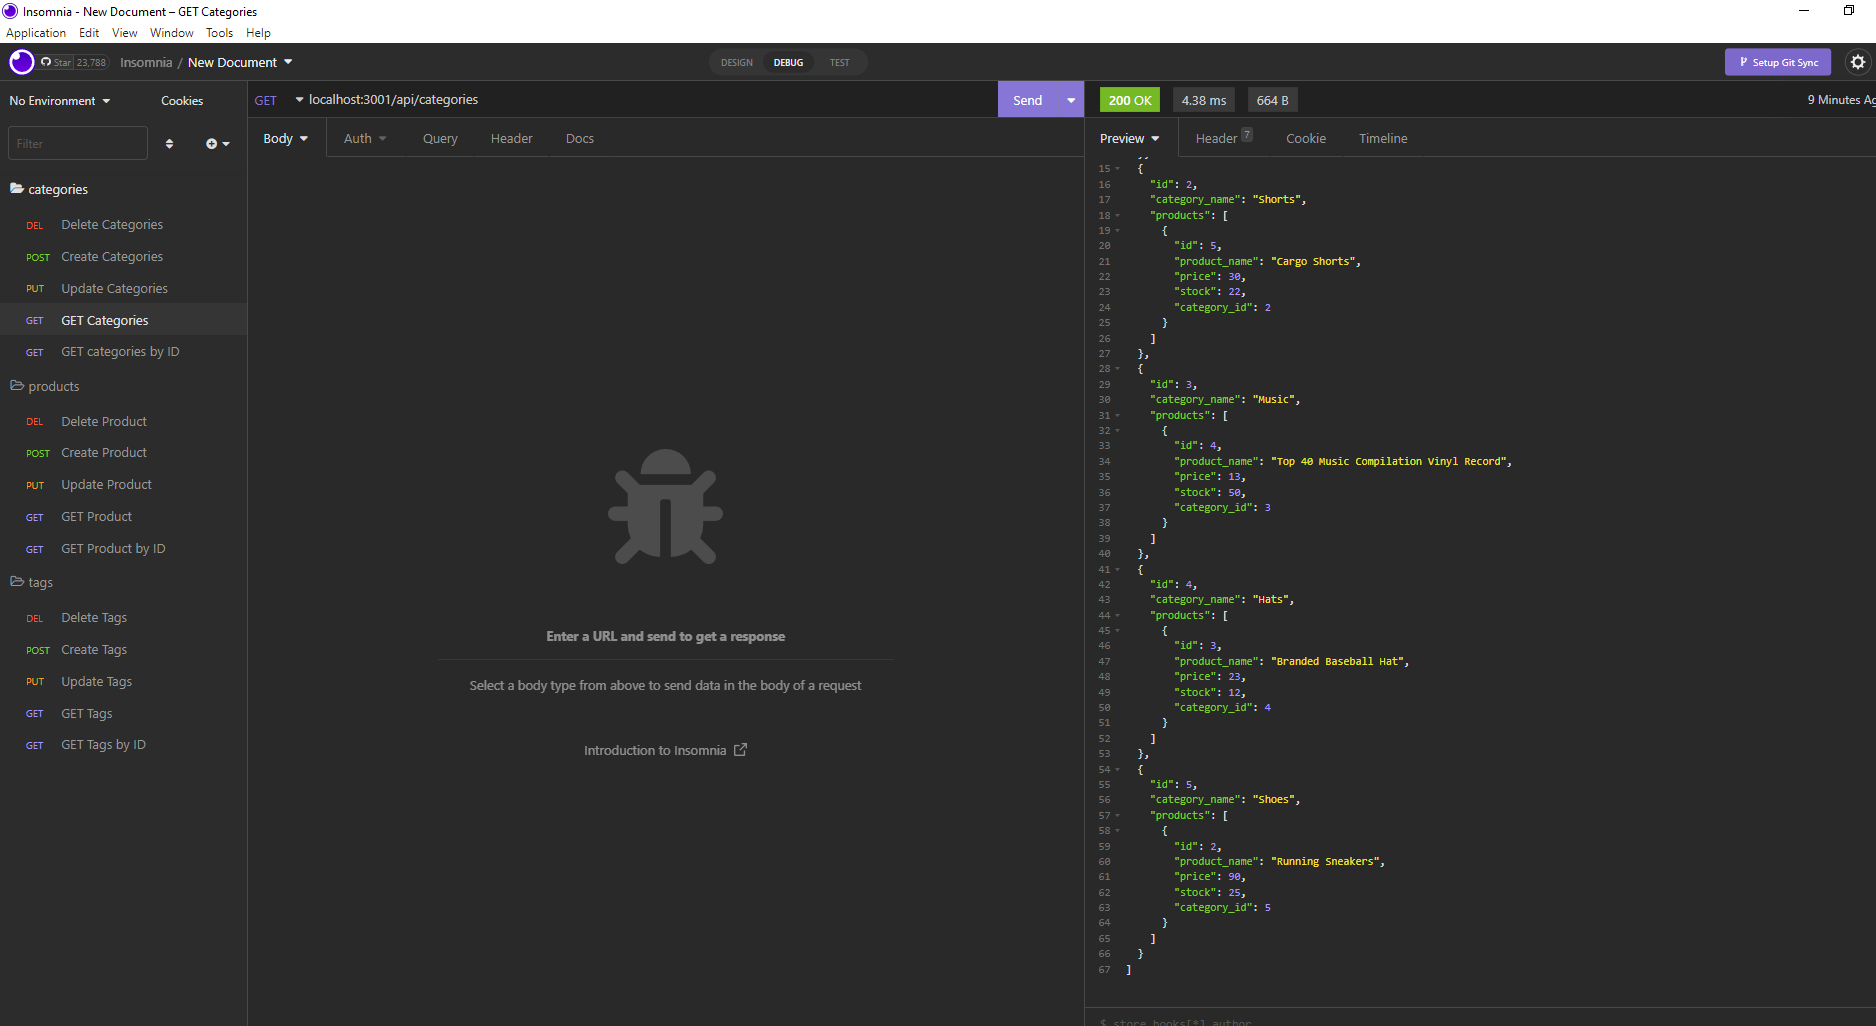This screenshot has width=1876, height=1026.
Task: Select the Update Product request
Action: [106, 485]
